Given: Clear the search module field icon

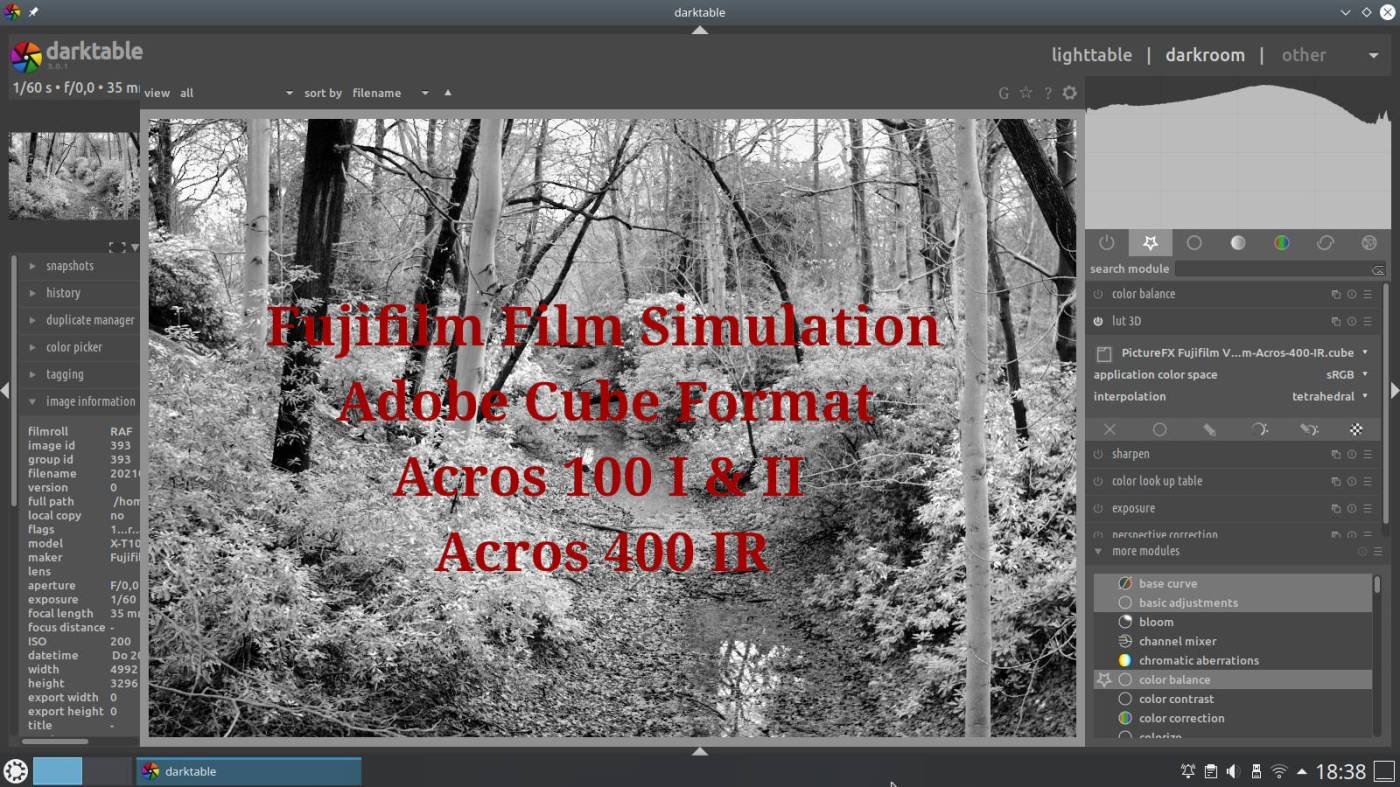Looking at the screenshot, I should 1378,270.
